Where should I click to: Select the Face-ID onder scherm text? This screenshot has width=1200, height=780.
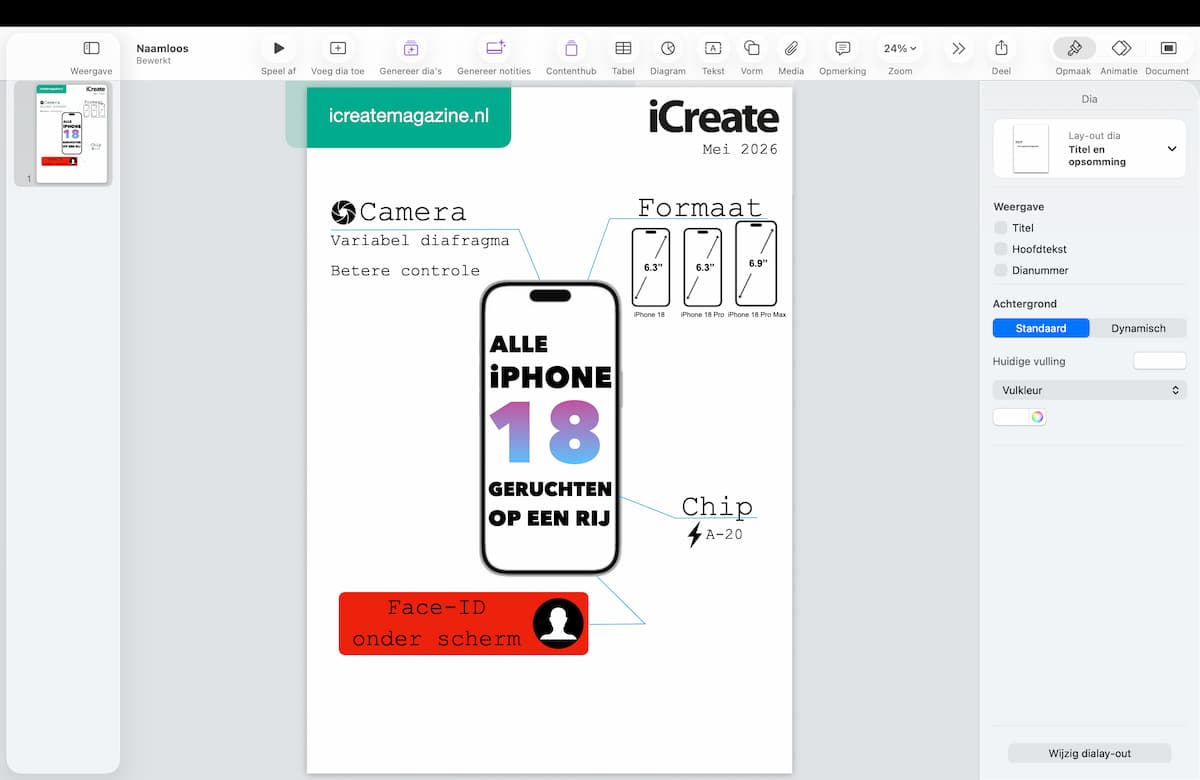click(437, 623)
